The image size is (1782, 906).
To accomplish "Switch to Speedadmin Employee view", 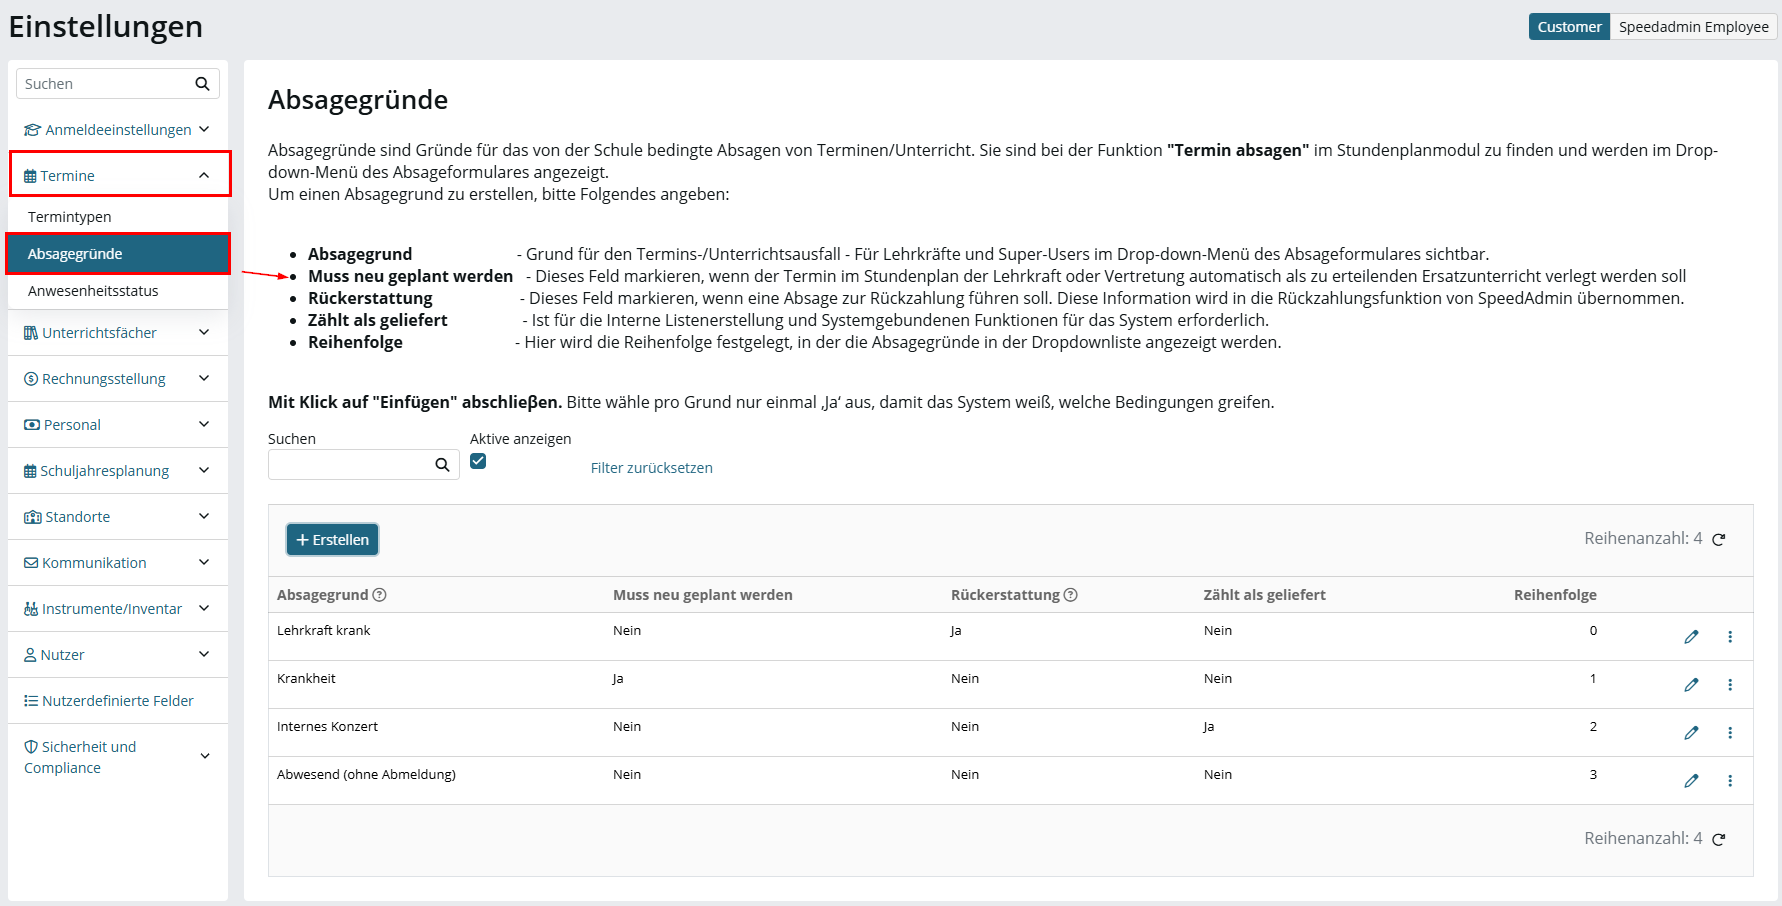I will [x=1693, y=27].
